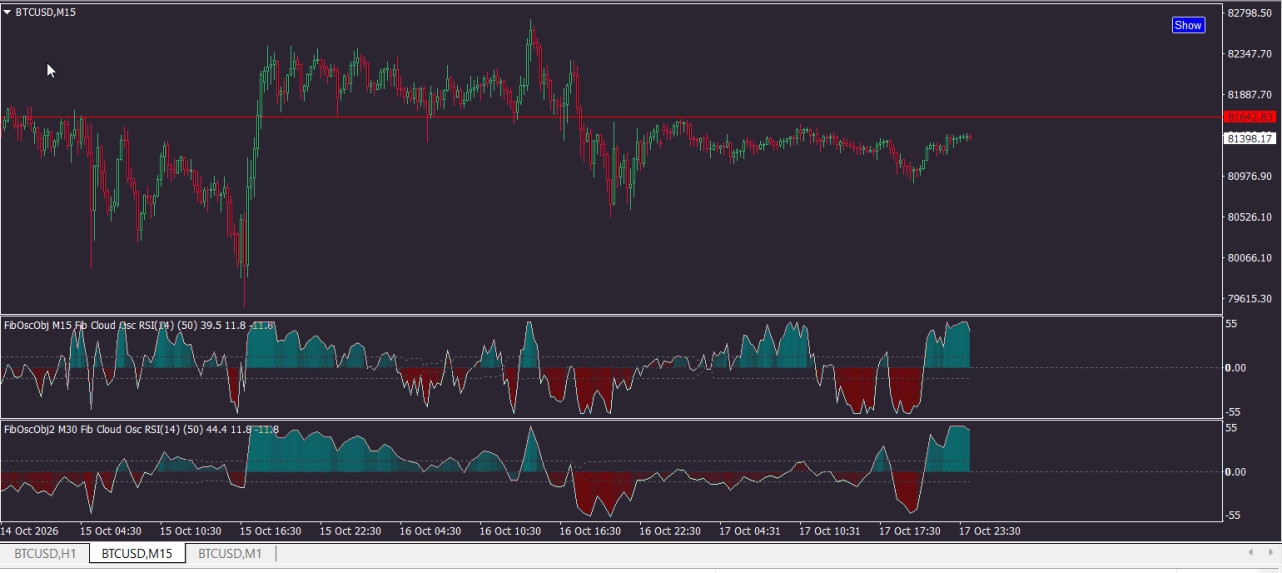Select the BTCUSD,M1 chart tab
The width and height of the screenshot is (1282, 573).
point(230,553)
